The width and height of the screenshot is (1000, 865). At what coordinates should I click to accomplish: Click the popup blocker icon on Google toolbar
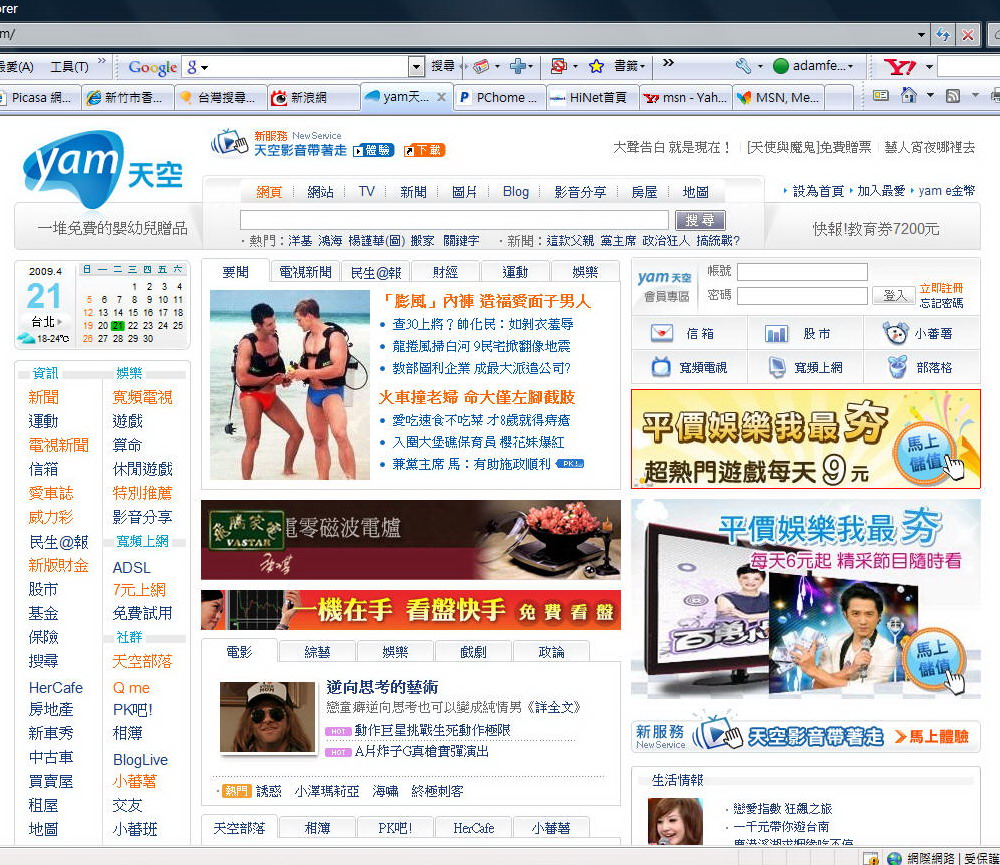pyautogui.click(x=559, y=66)
